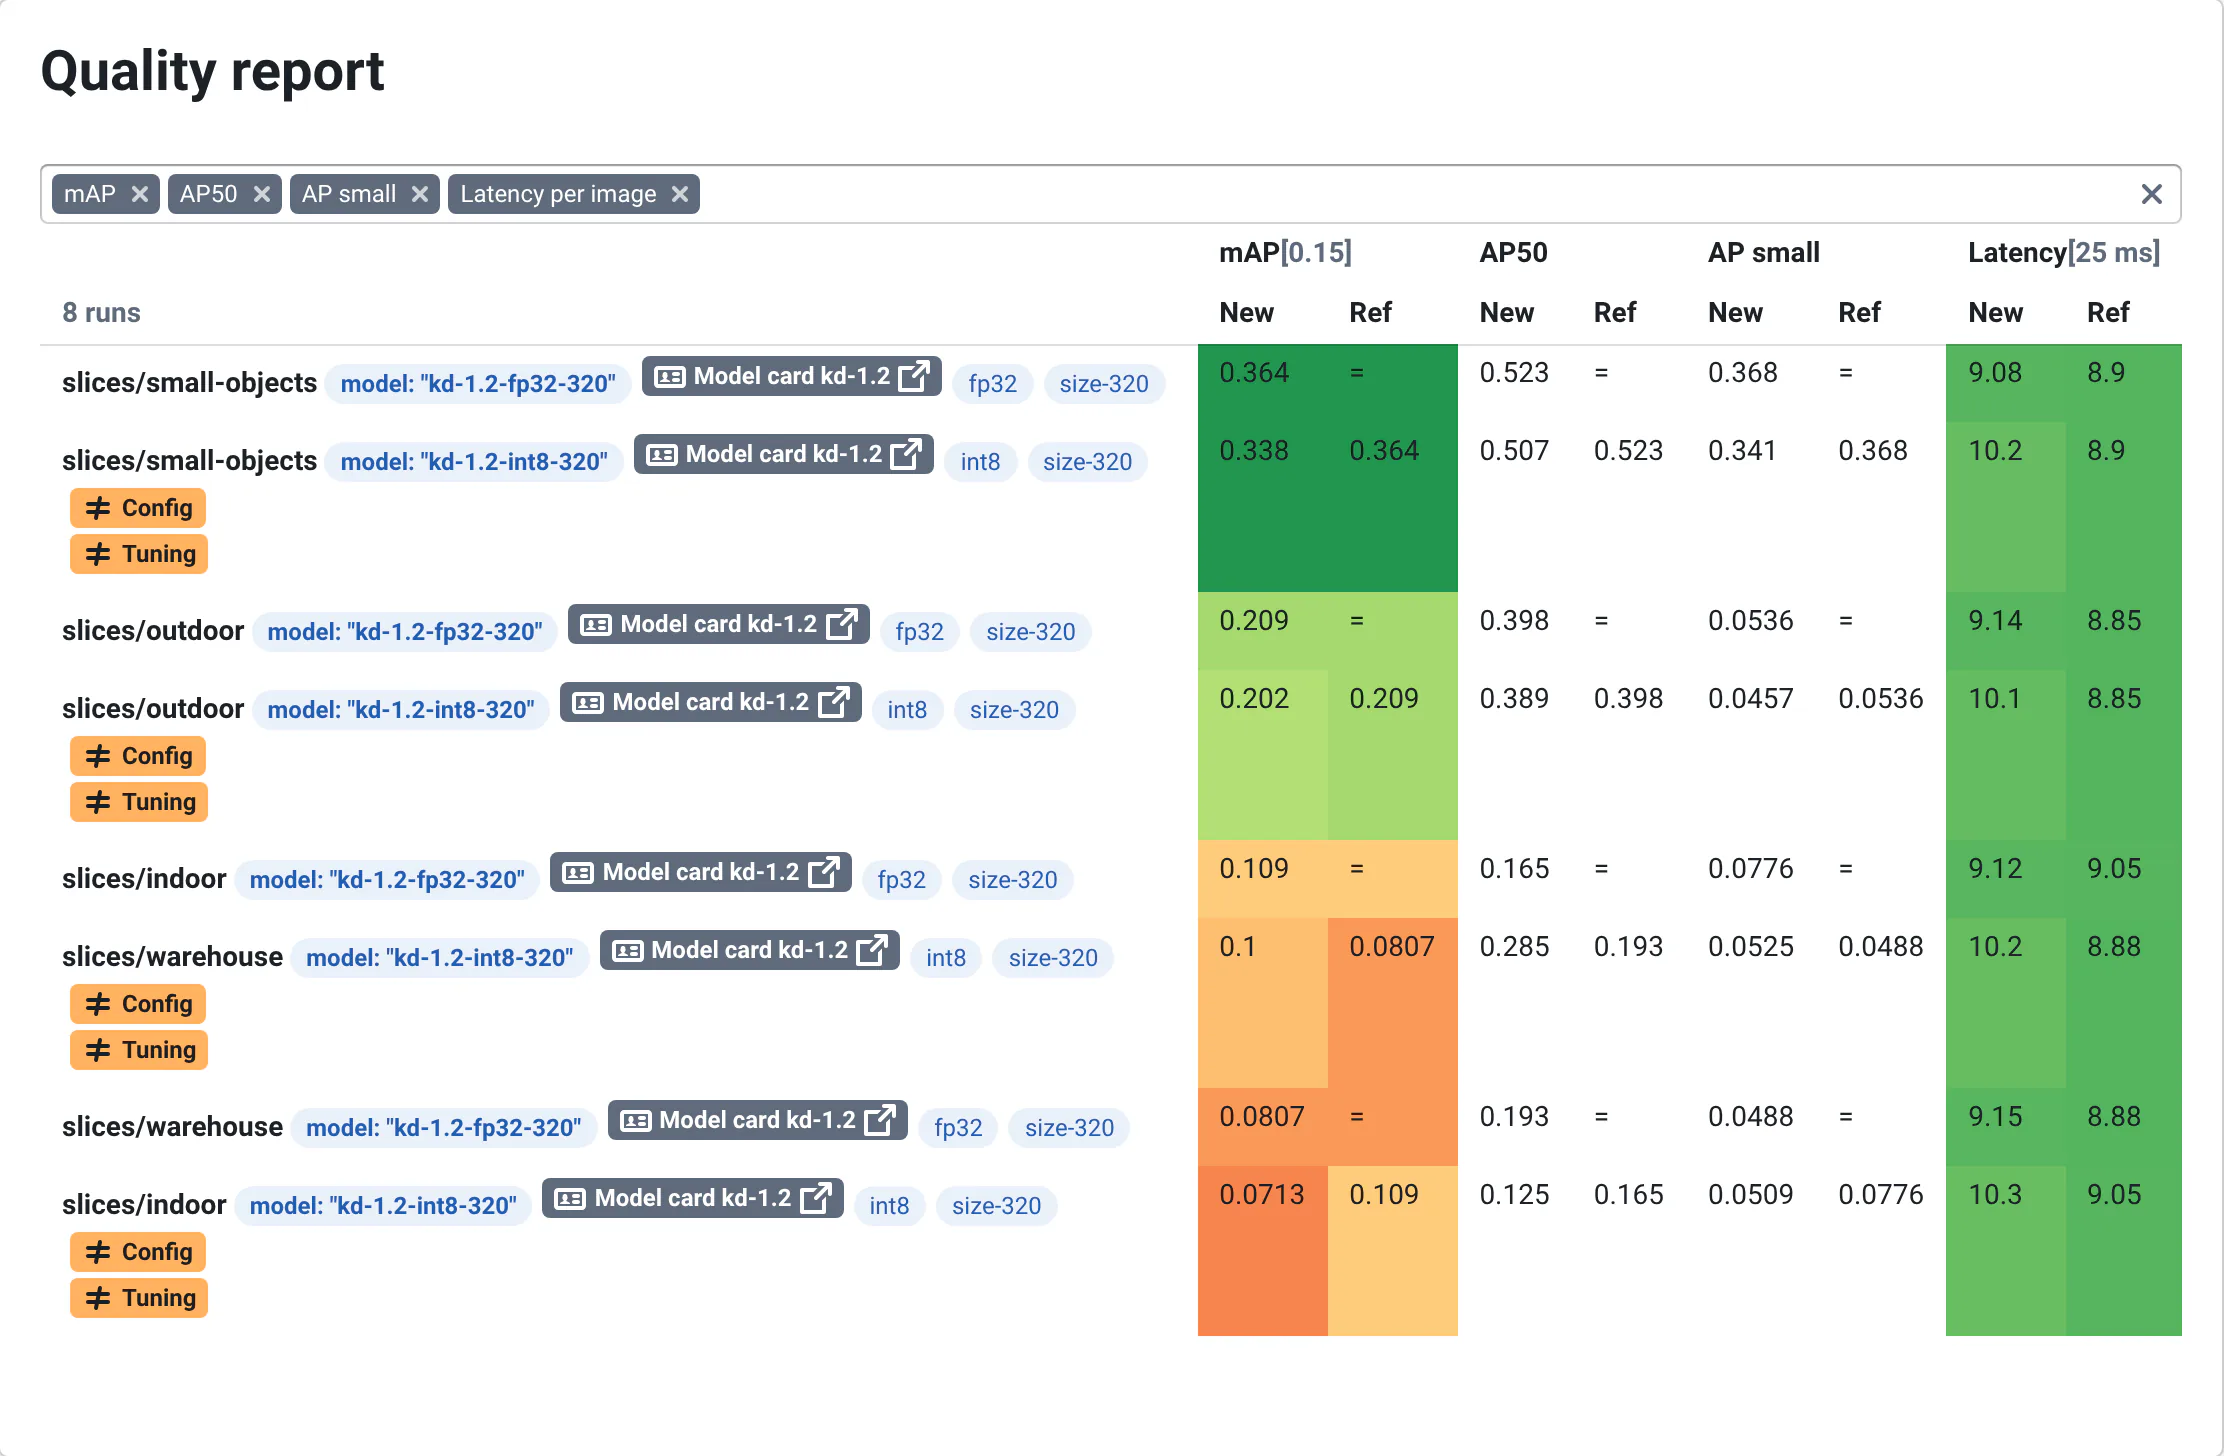Open Model card for small-objects fp32 run

click(791, 376)
